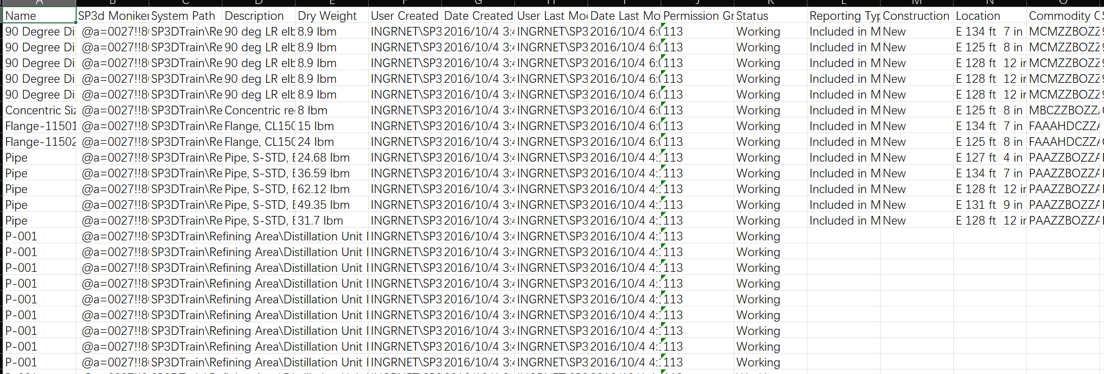Select the 62.12 lbm dry weight cell
This screenshot has height=374, width=1104.
click(332, 189)
